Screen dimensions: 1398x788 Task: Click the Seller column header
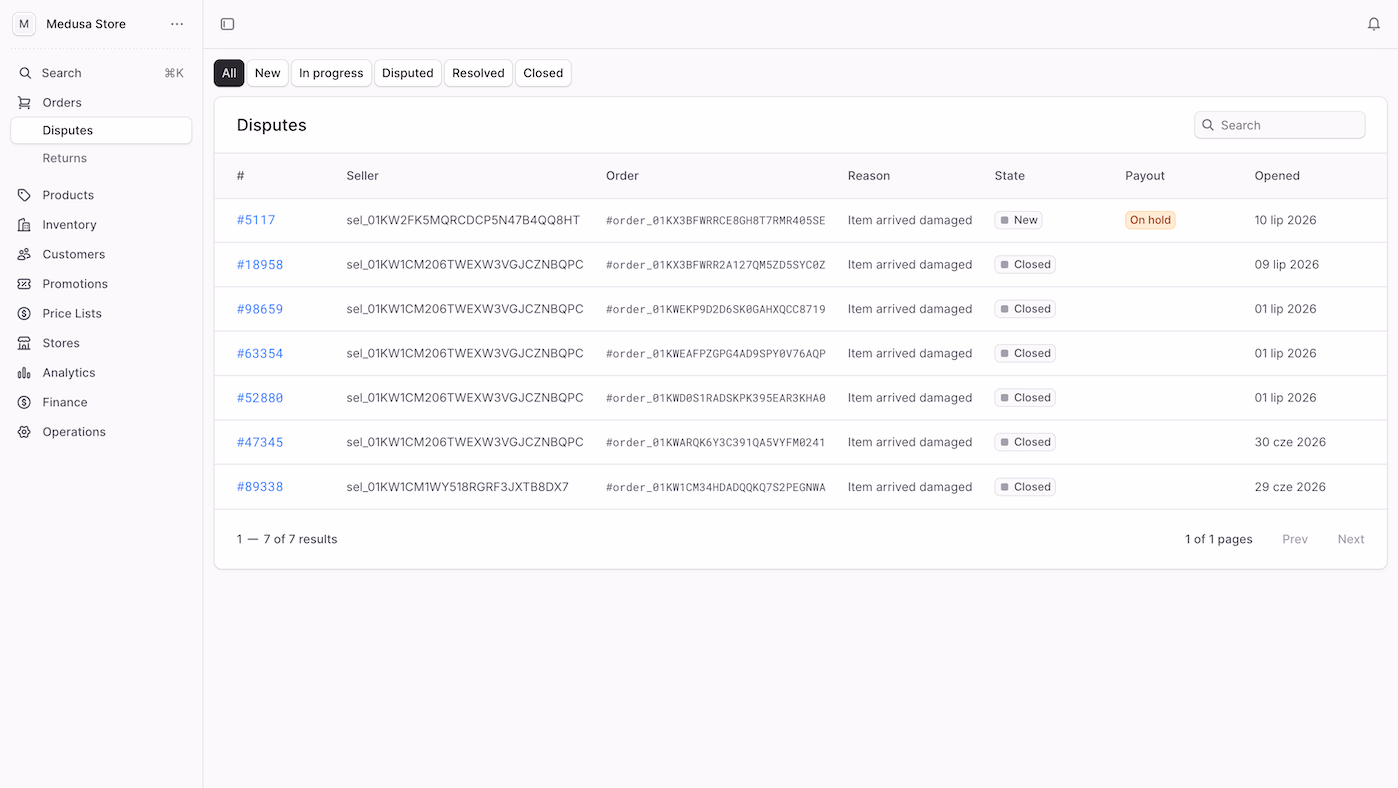point(362,176)
